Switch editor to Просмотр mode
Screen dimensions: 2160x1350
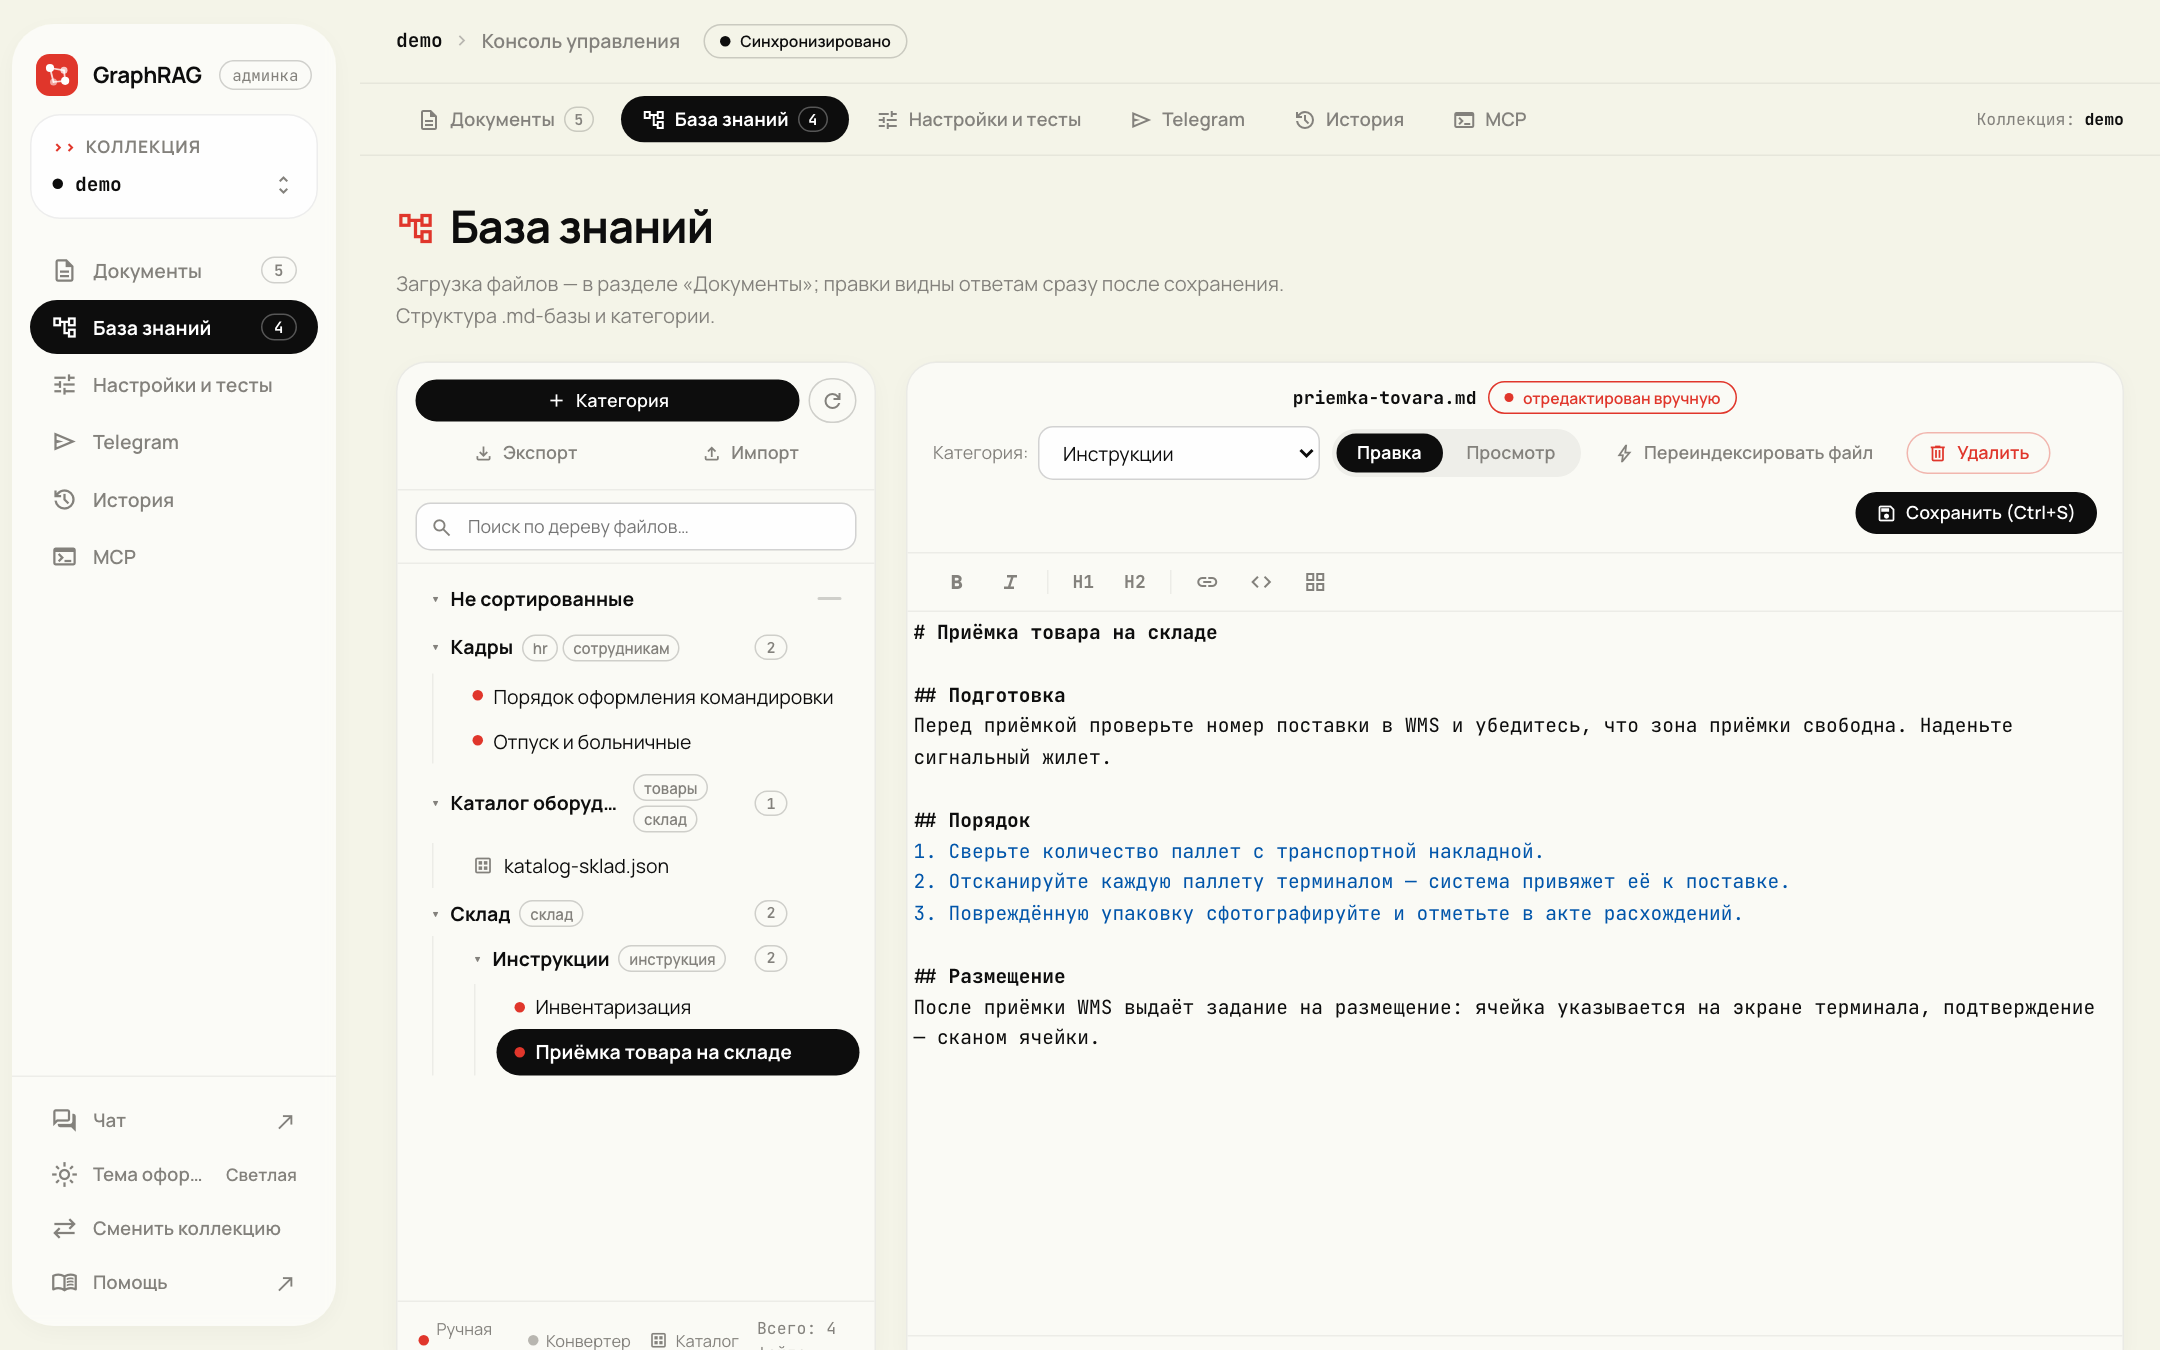pyautogui.click(x=1510, y=453)
